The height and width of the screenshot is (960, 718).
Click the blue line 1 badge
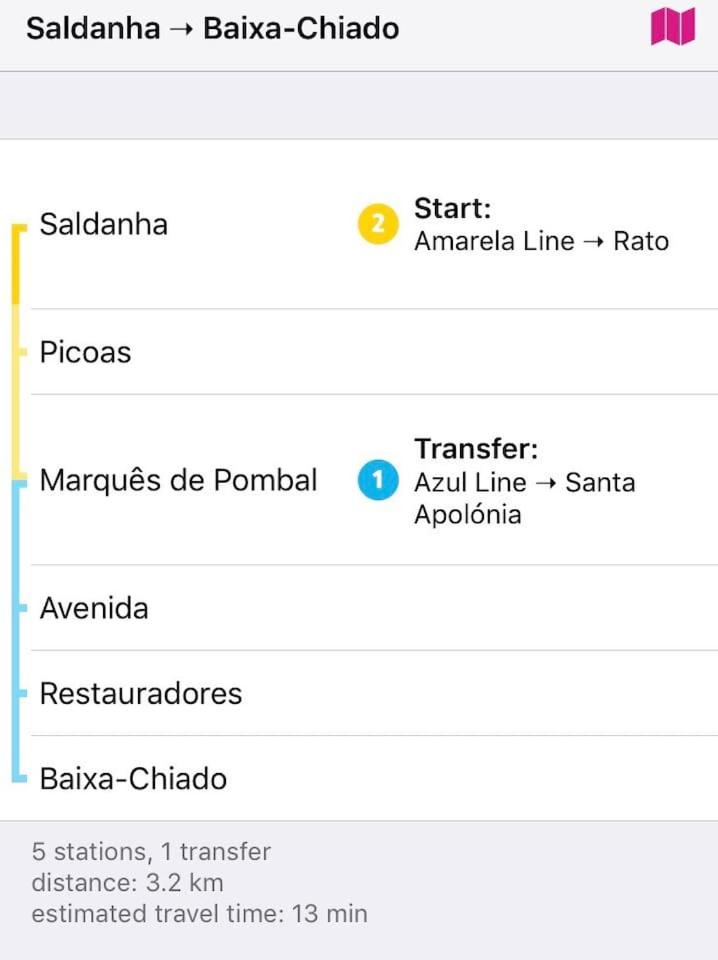pos(378,480)
